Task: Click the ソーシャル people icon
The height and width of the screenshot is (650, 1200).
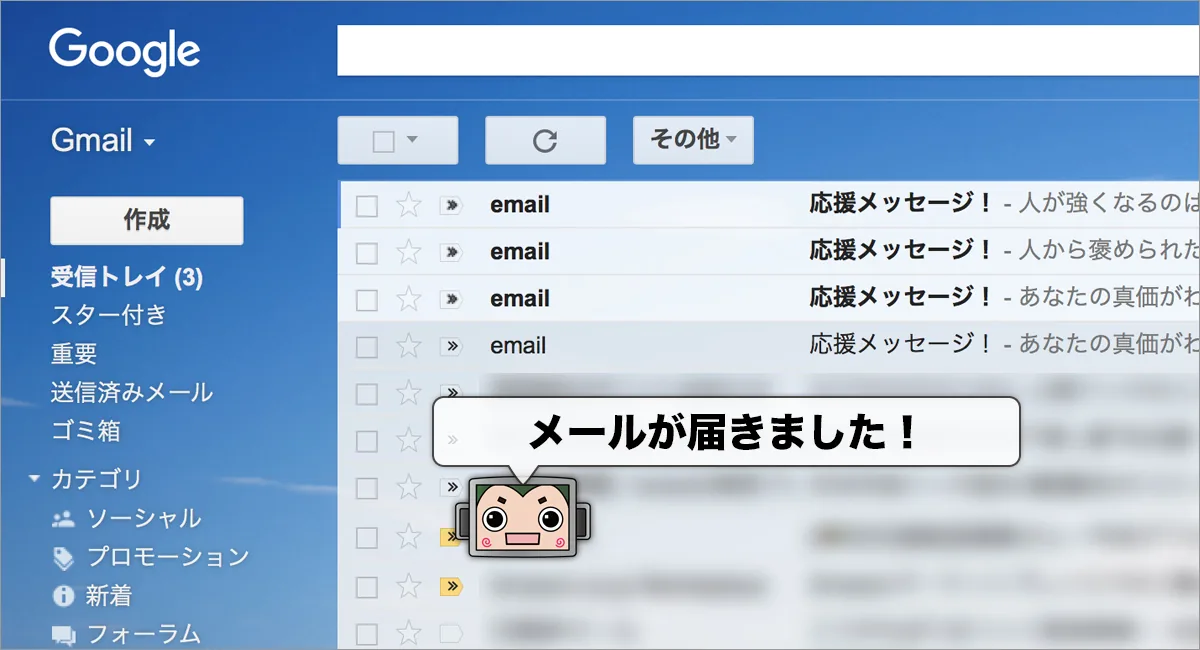Action: click(63, 519)
